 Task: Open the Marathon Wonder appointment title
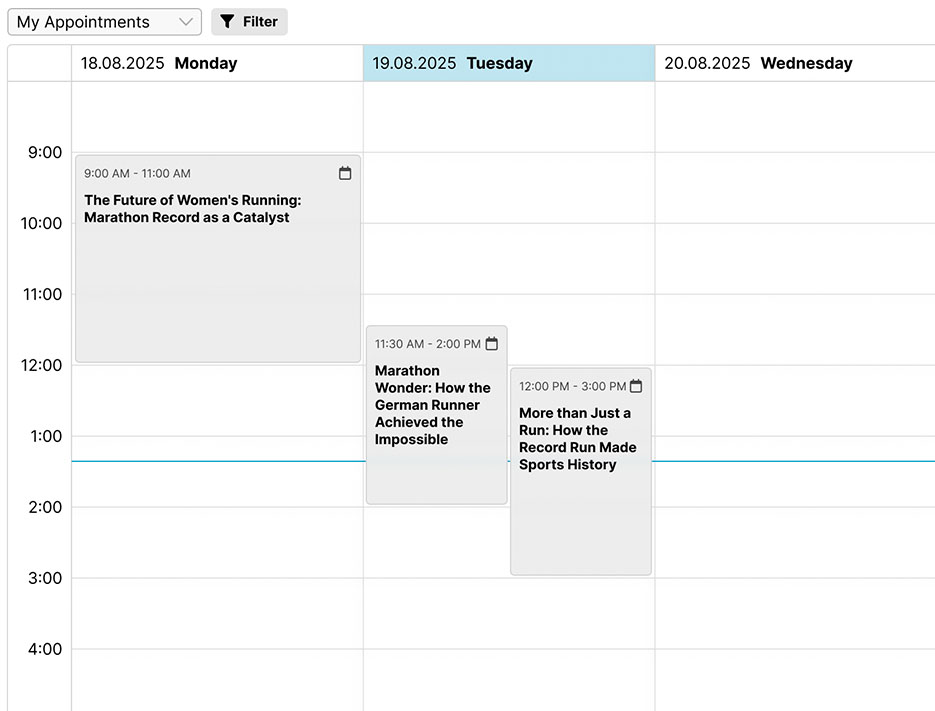click(432, 405)
